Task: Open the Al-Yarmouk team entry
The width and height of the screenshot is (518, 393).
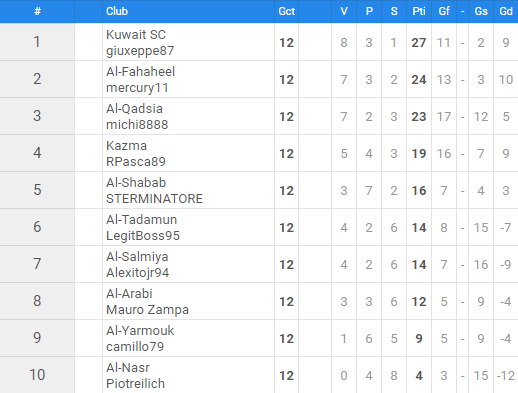Action: pos(140,331)
